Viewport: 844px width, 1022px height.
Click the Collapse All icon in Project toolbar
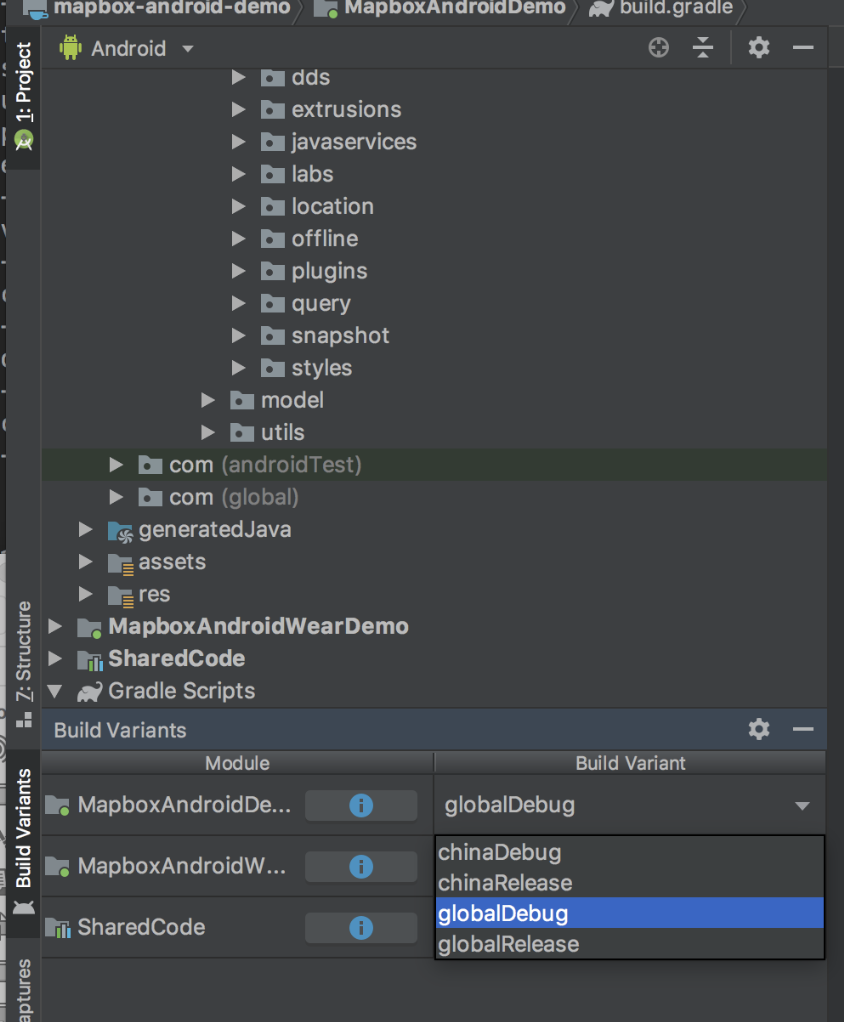(703, 47)
